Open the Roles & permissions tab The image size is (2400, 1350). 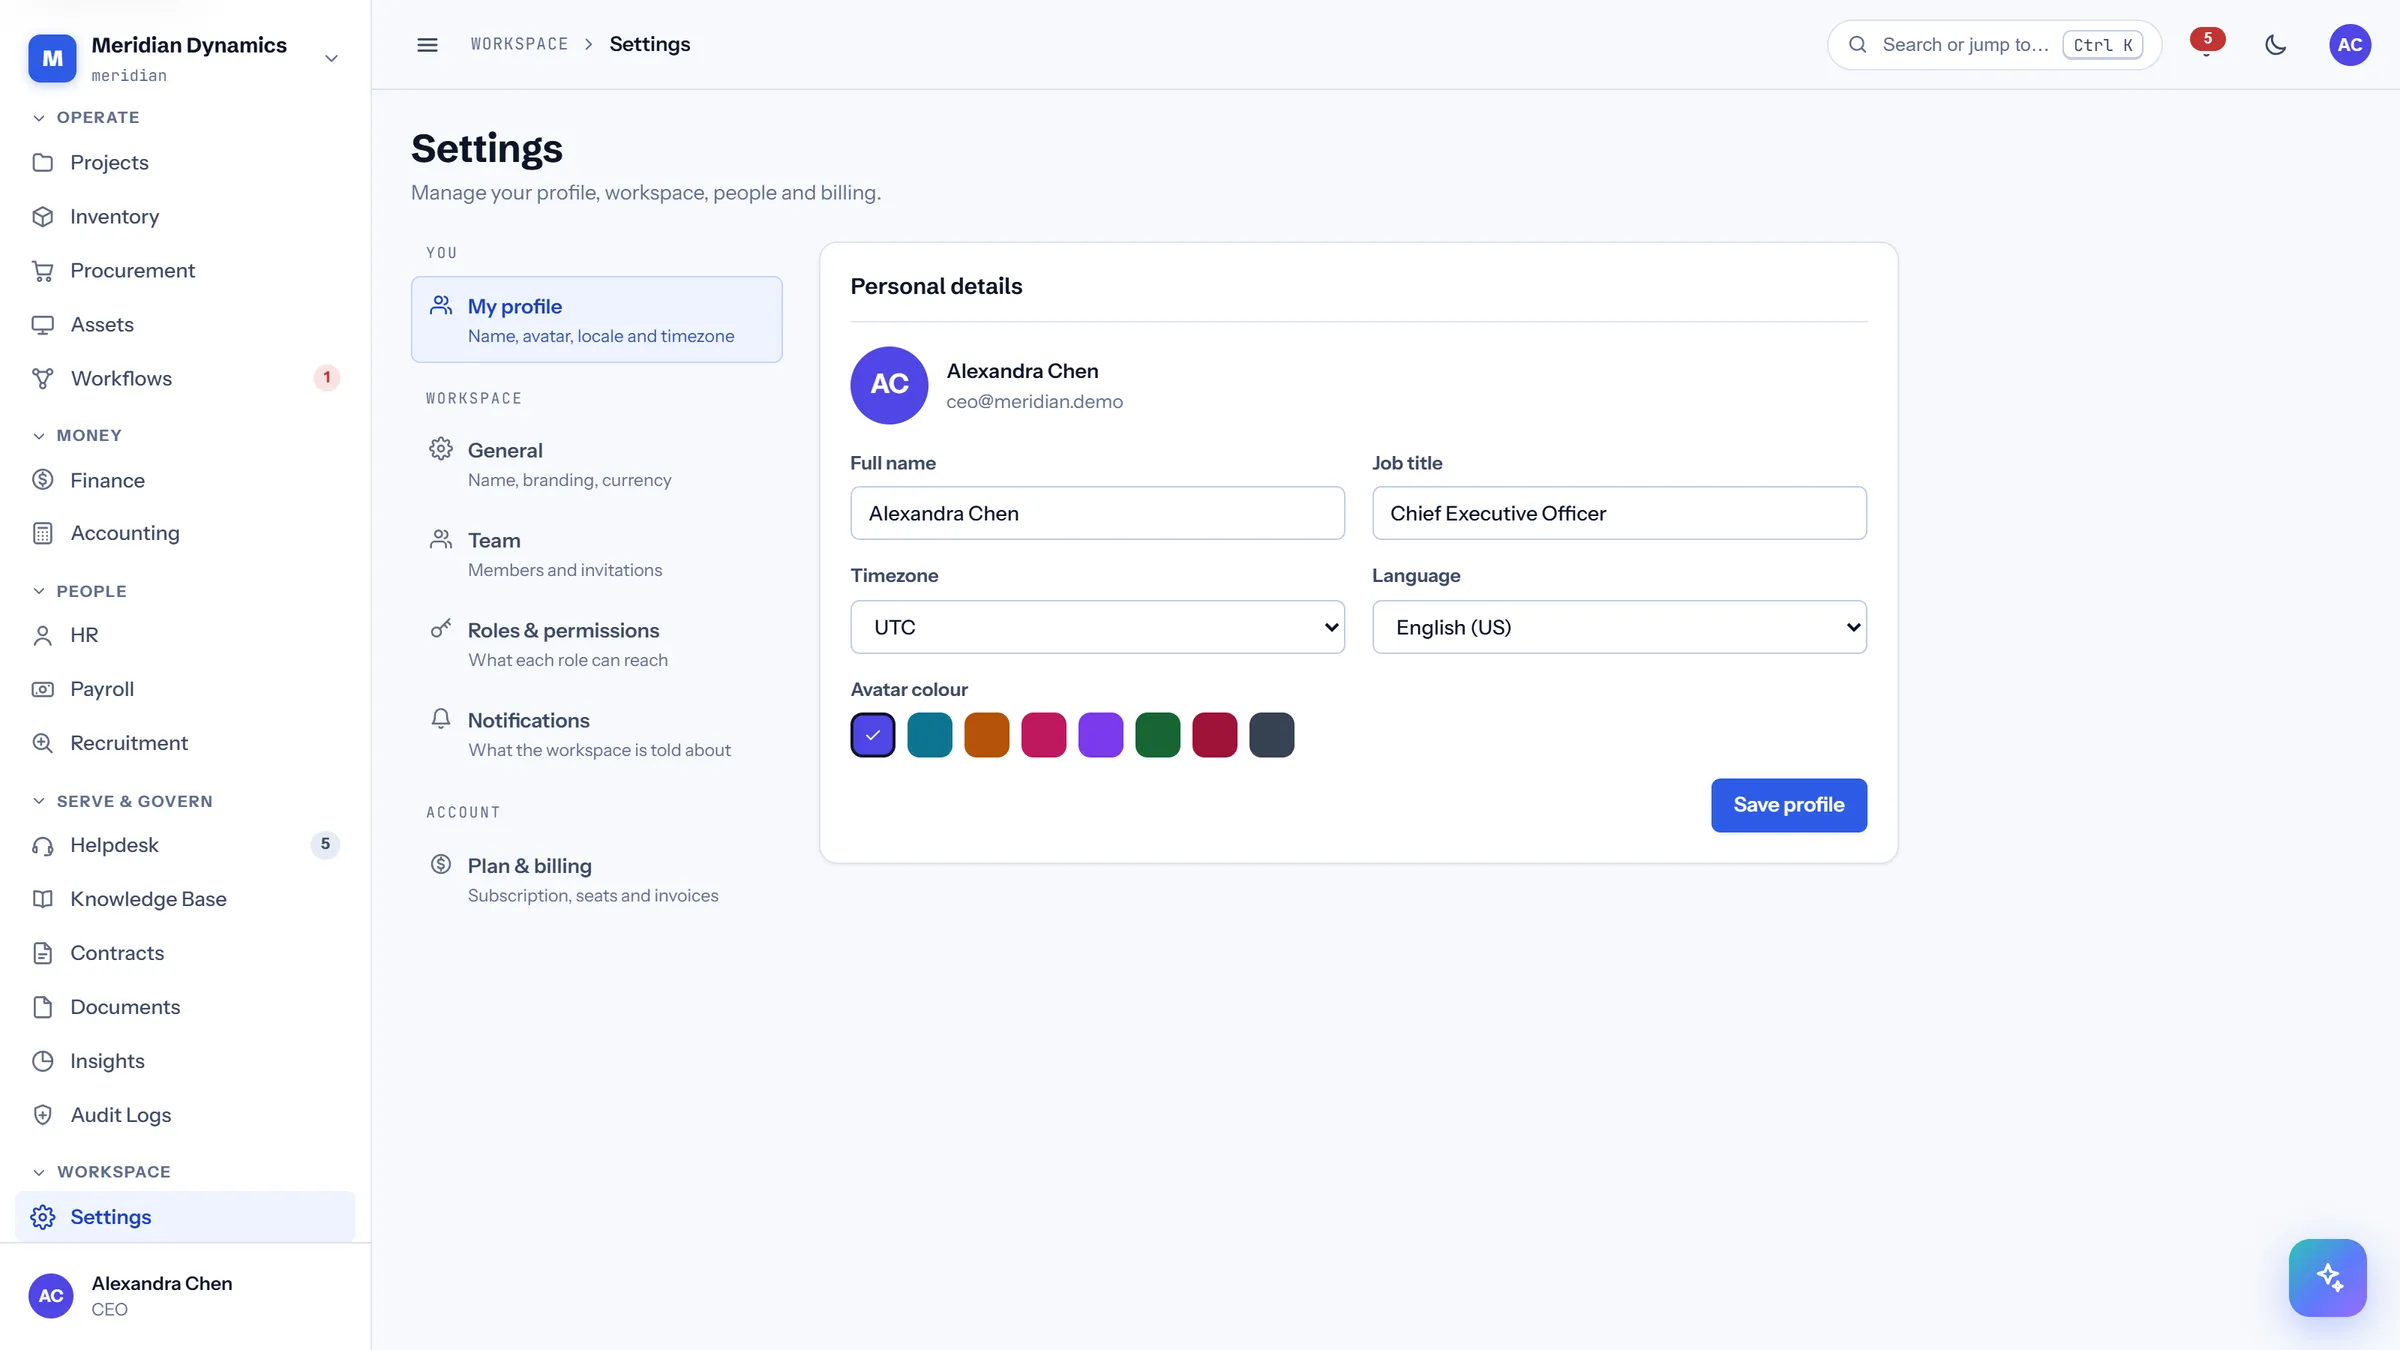[596, 644]
